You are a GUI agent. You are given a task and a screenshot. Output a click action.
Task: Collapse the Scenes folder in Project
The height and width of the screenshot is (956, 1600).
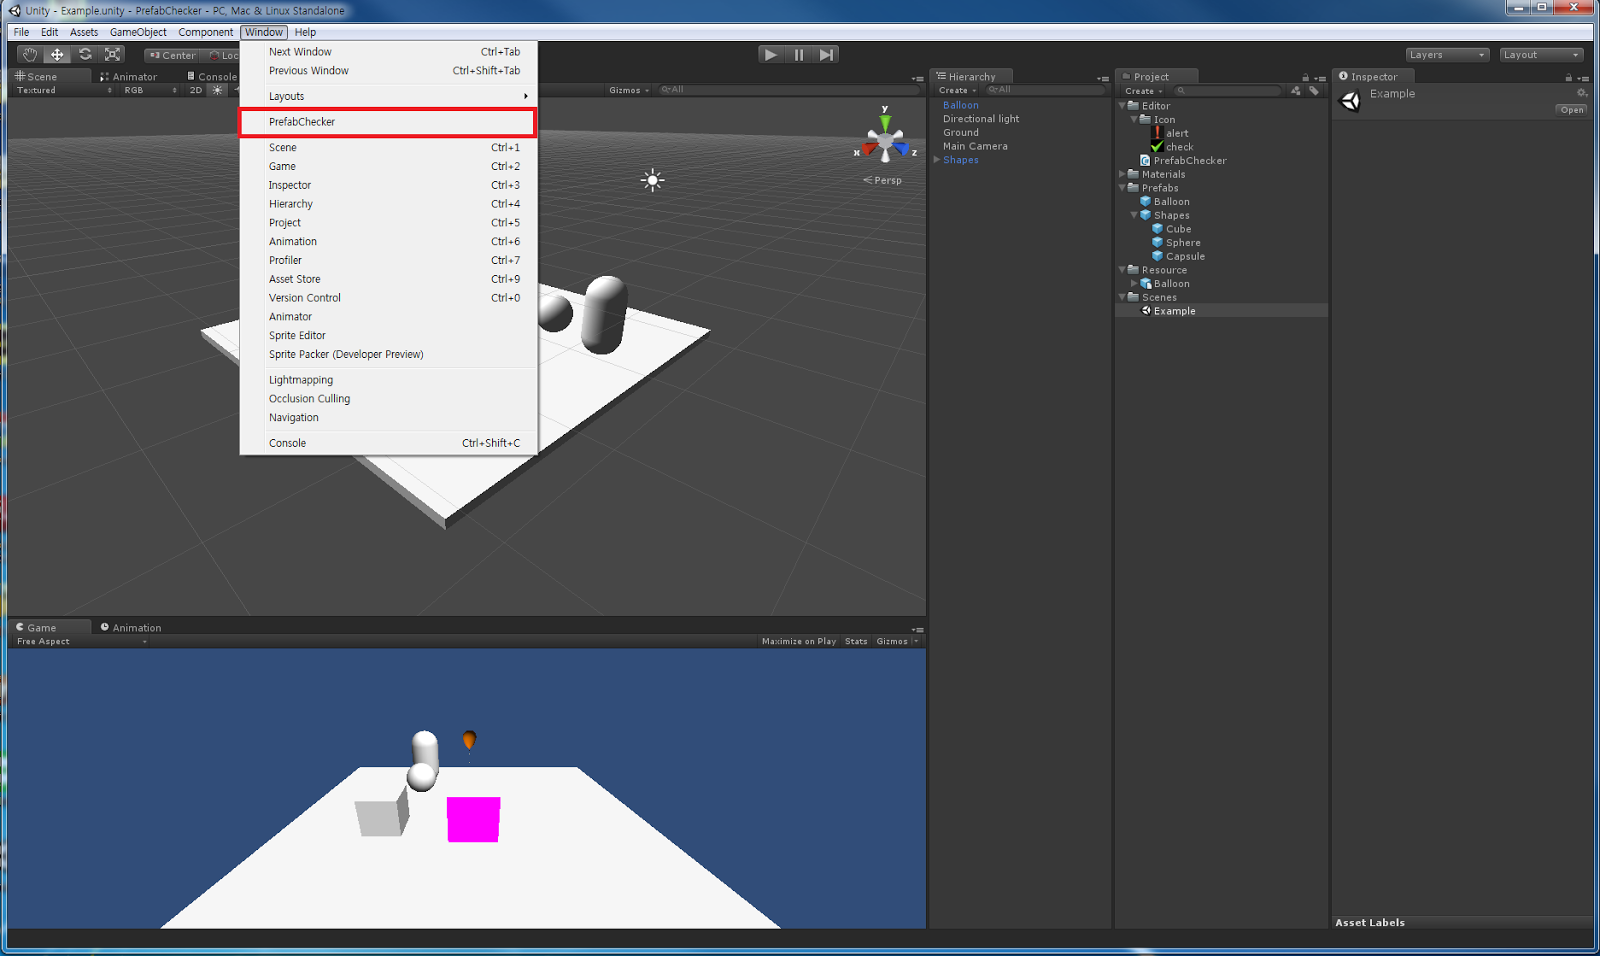pos(1123,297)
